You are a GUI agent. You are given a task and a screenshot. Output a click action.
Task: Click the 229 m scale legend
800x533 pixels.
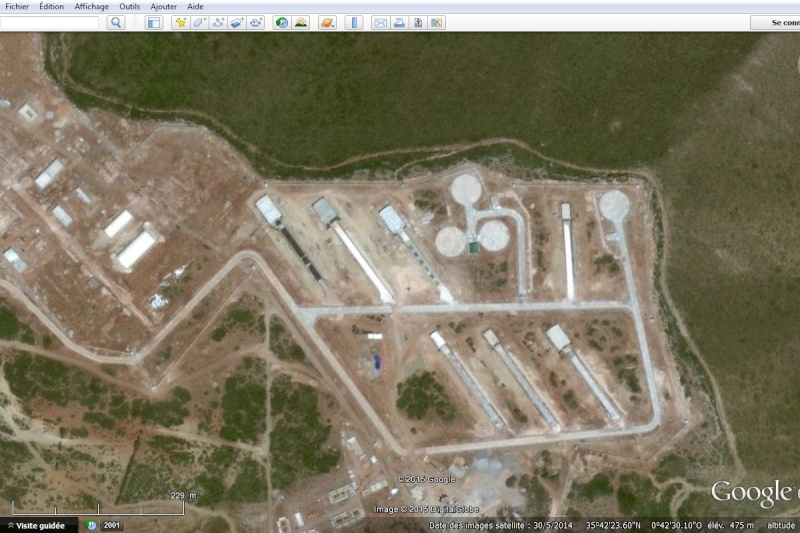pyautogui.click(x=183, y=495)
